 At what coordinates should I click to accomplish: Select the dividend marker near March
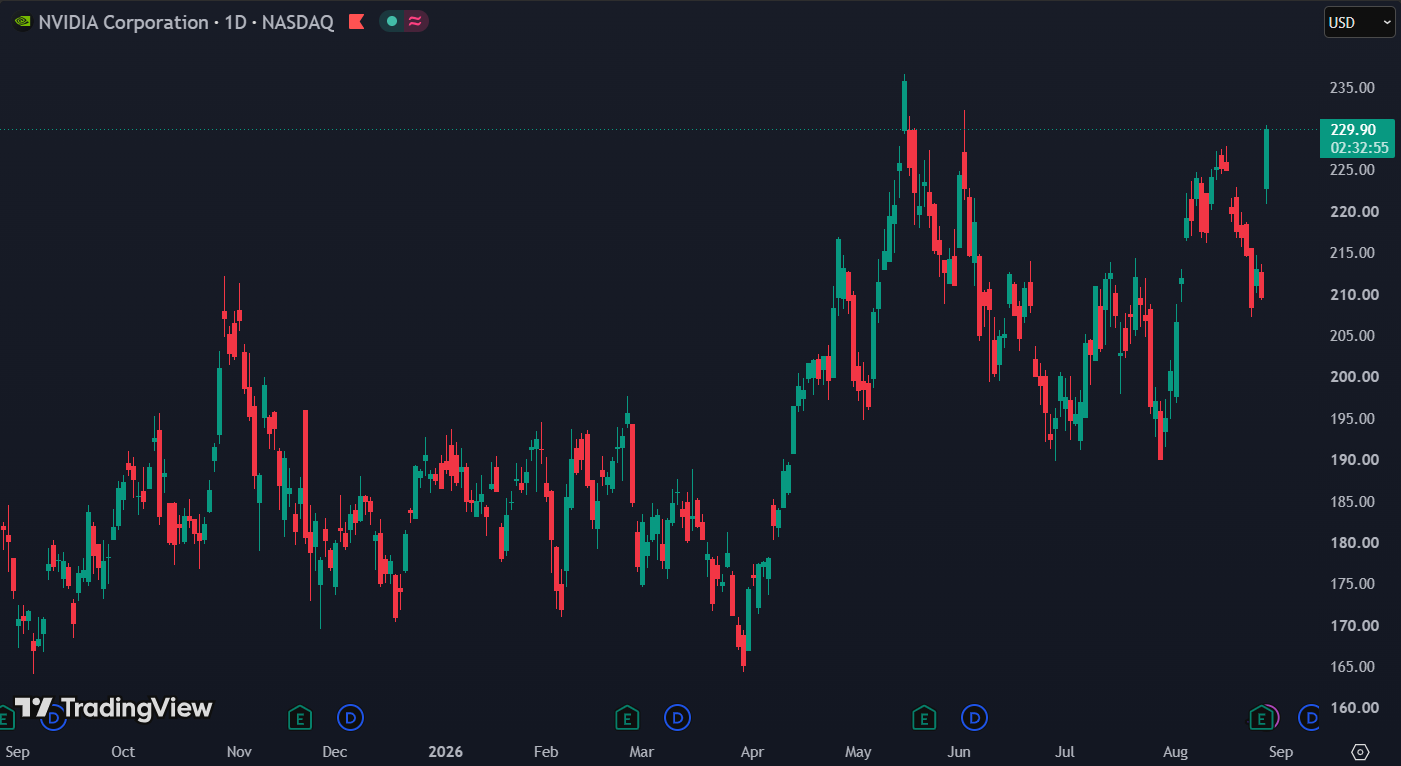(x=677, y=717)
